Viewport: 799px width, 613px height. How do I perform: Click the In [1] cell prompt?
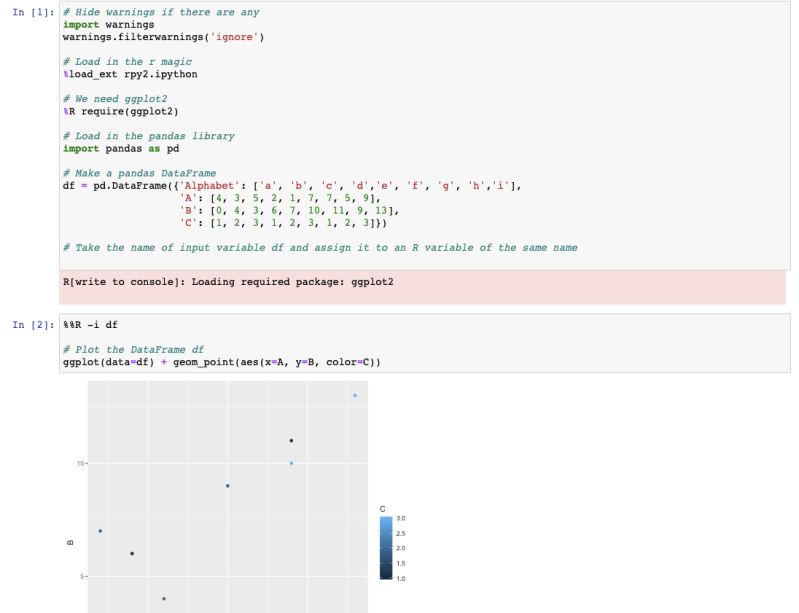(x=33, y=12)
